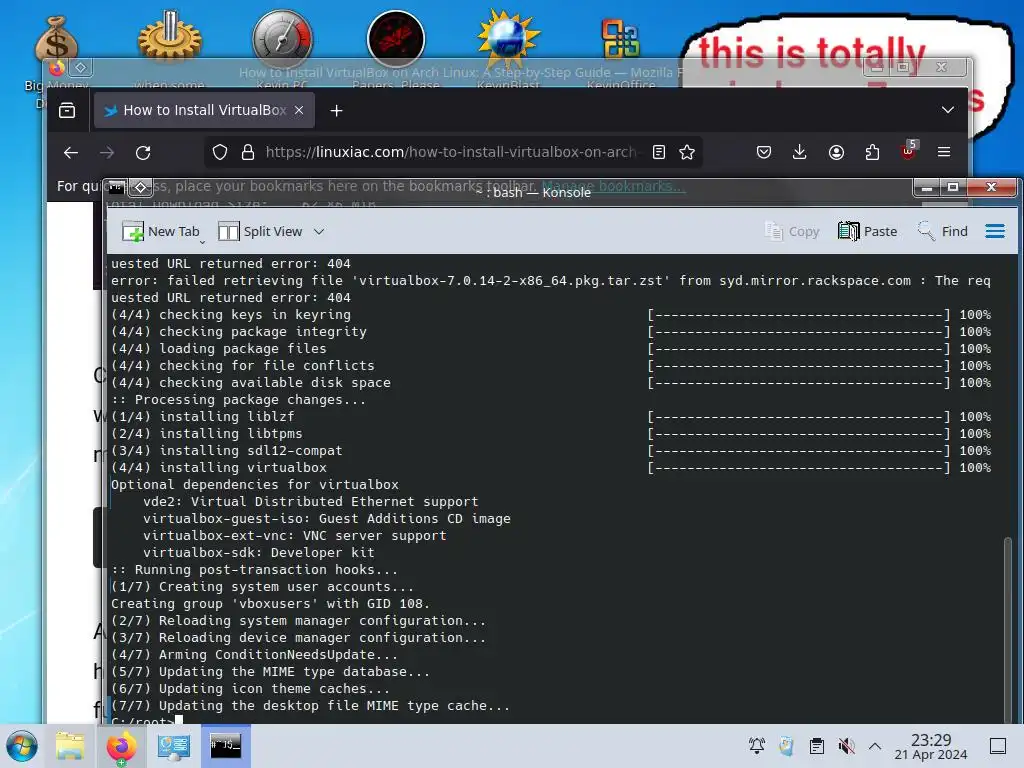Open Firefox tracking protection shield
Viewport: 1024px width, 768px height.
pos(220,152)
